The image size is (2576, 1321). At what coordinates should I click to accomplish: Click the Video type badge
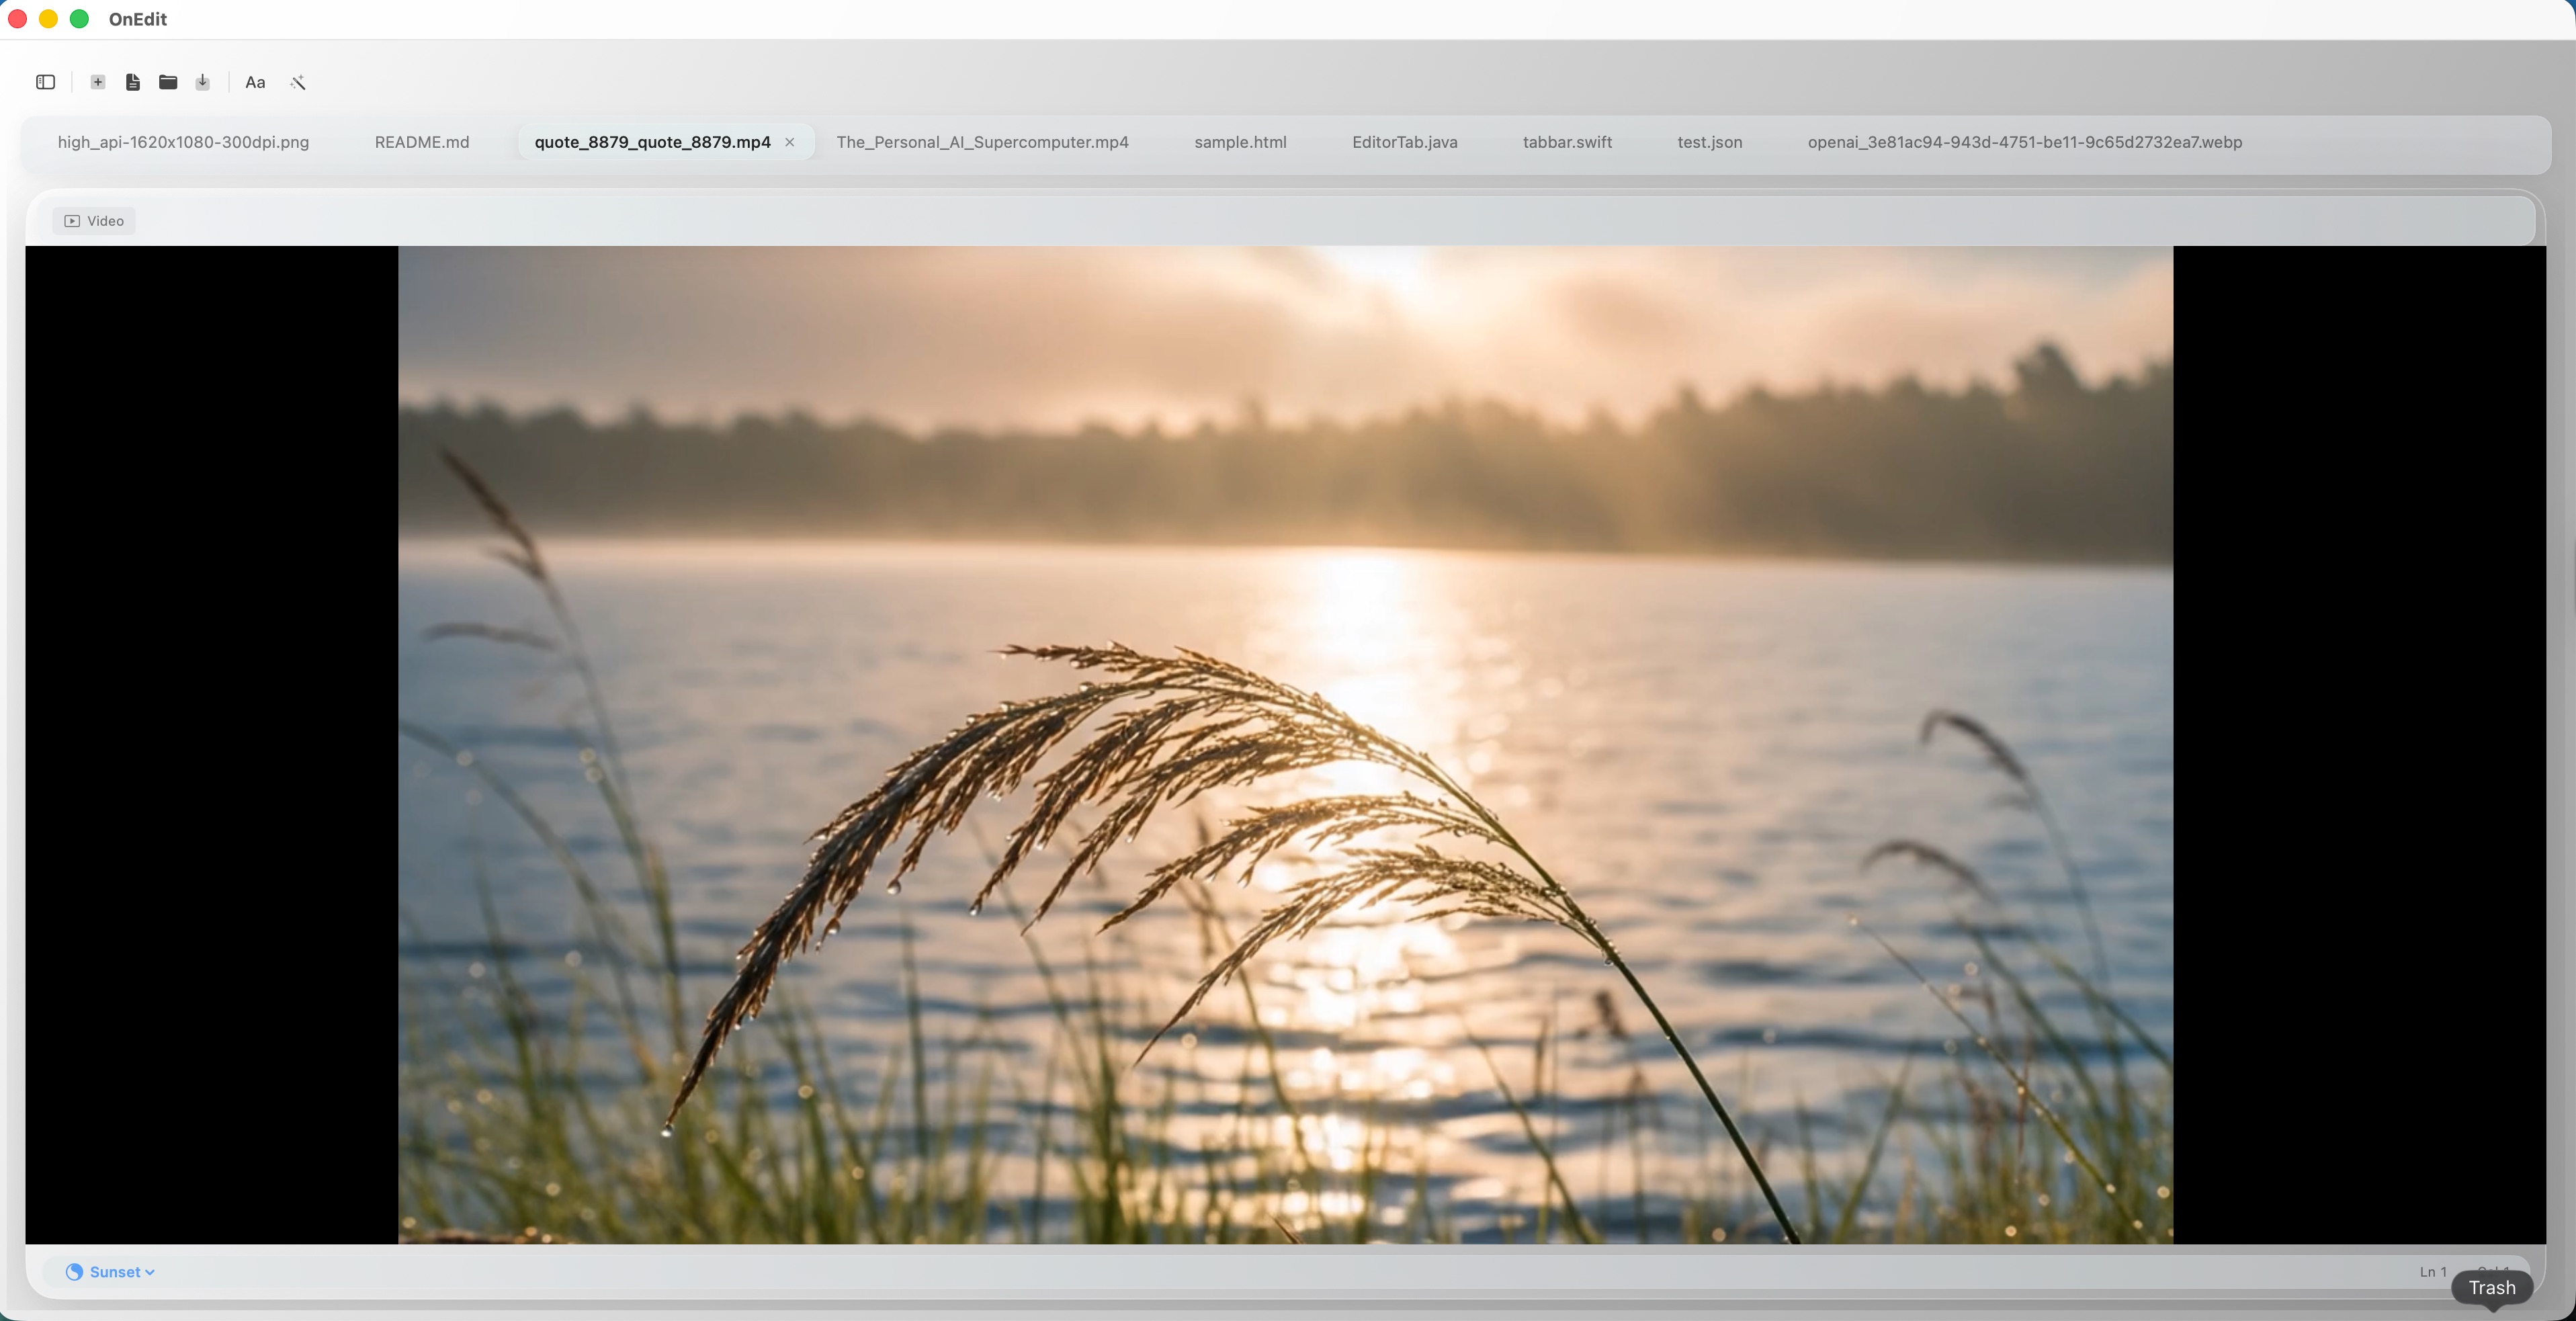point(94,221)
